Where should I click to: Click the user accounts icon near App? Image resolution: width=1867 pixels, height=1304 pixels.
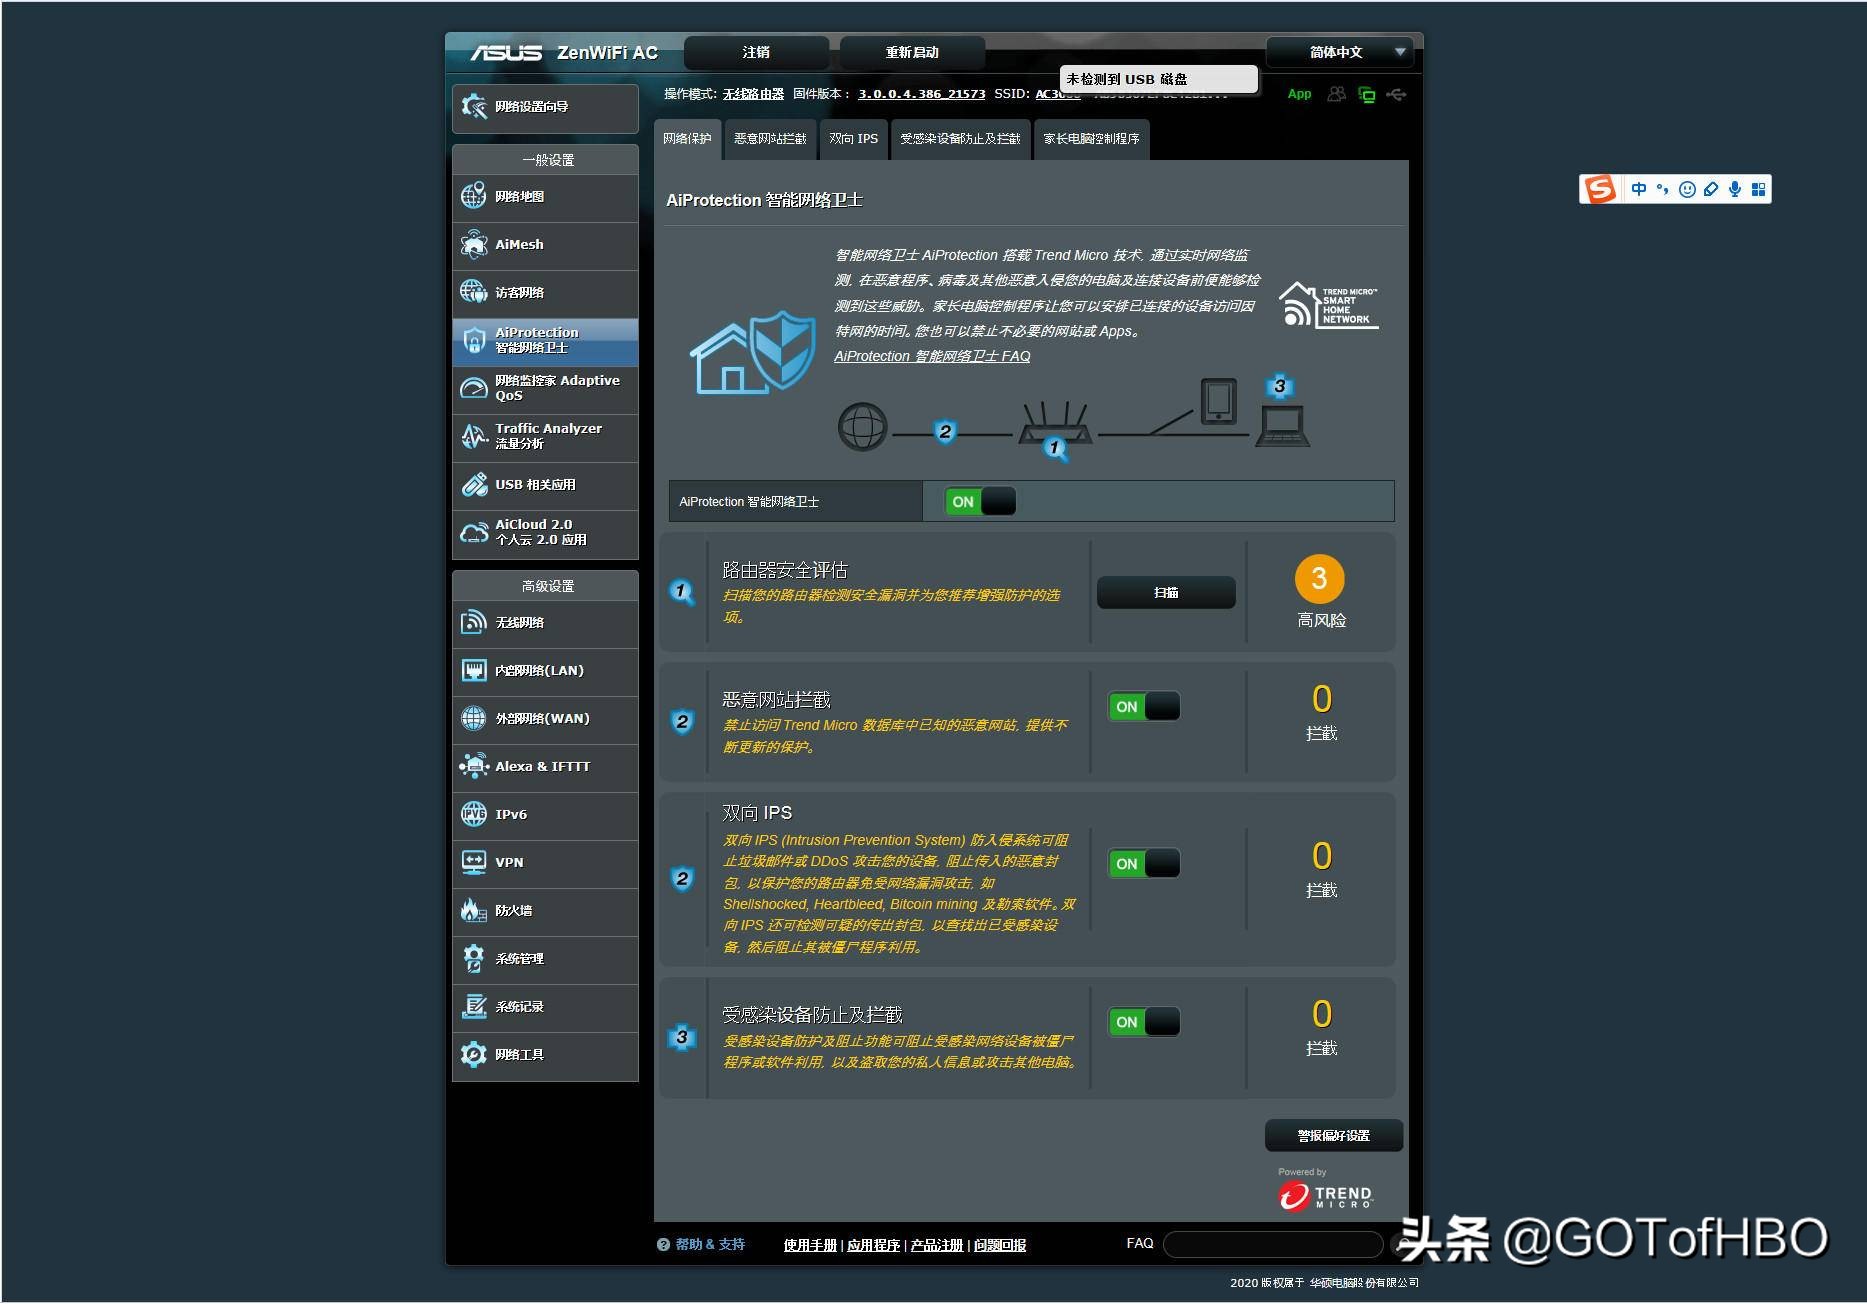(1336, 94)
